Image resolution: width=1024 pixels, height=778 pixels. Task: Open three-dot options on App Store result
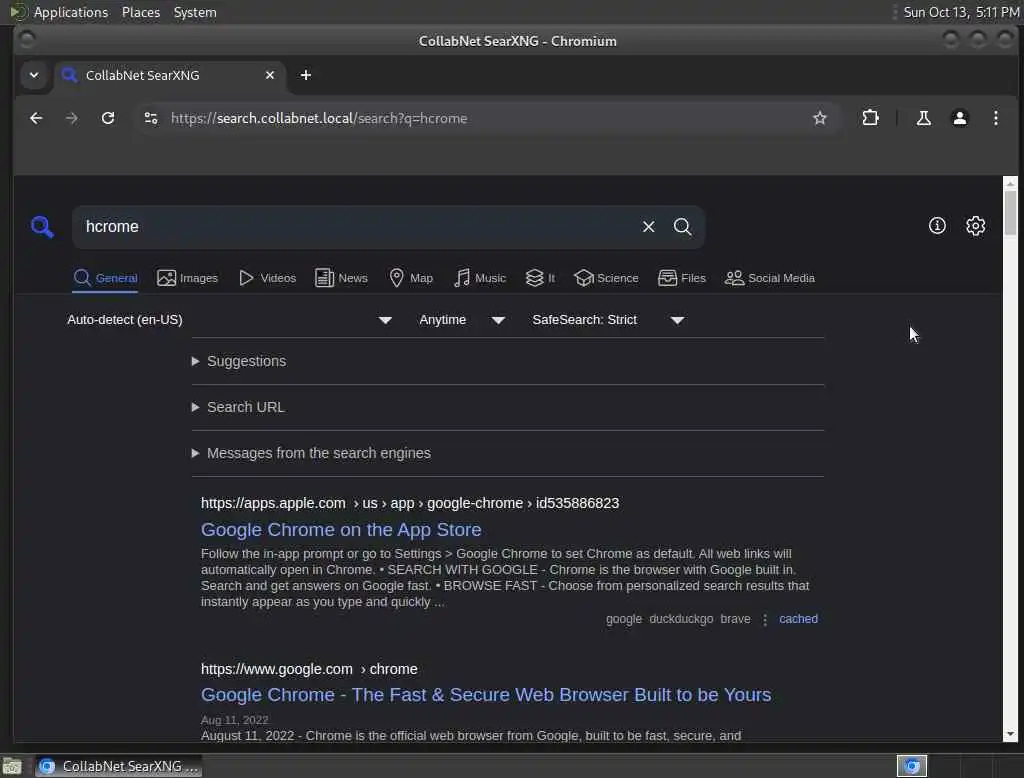click(x=765, y=619)
